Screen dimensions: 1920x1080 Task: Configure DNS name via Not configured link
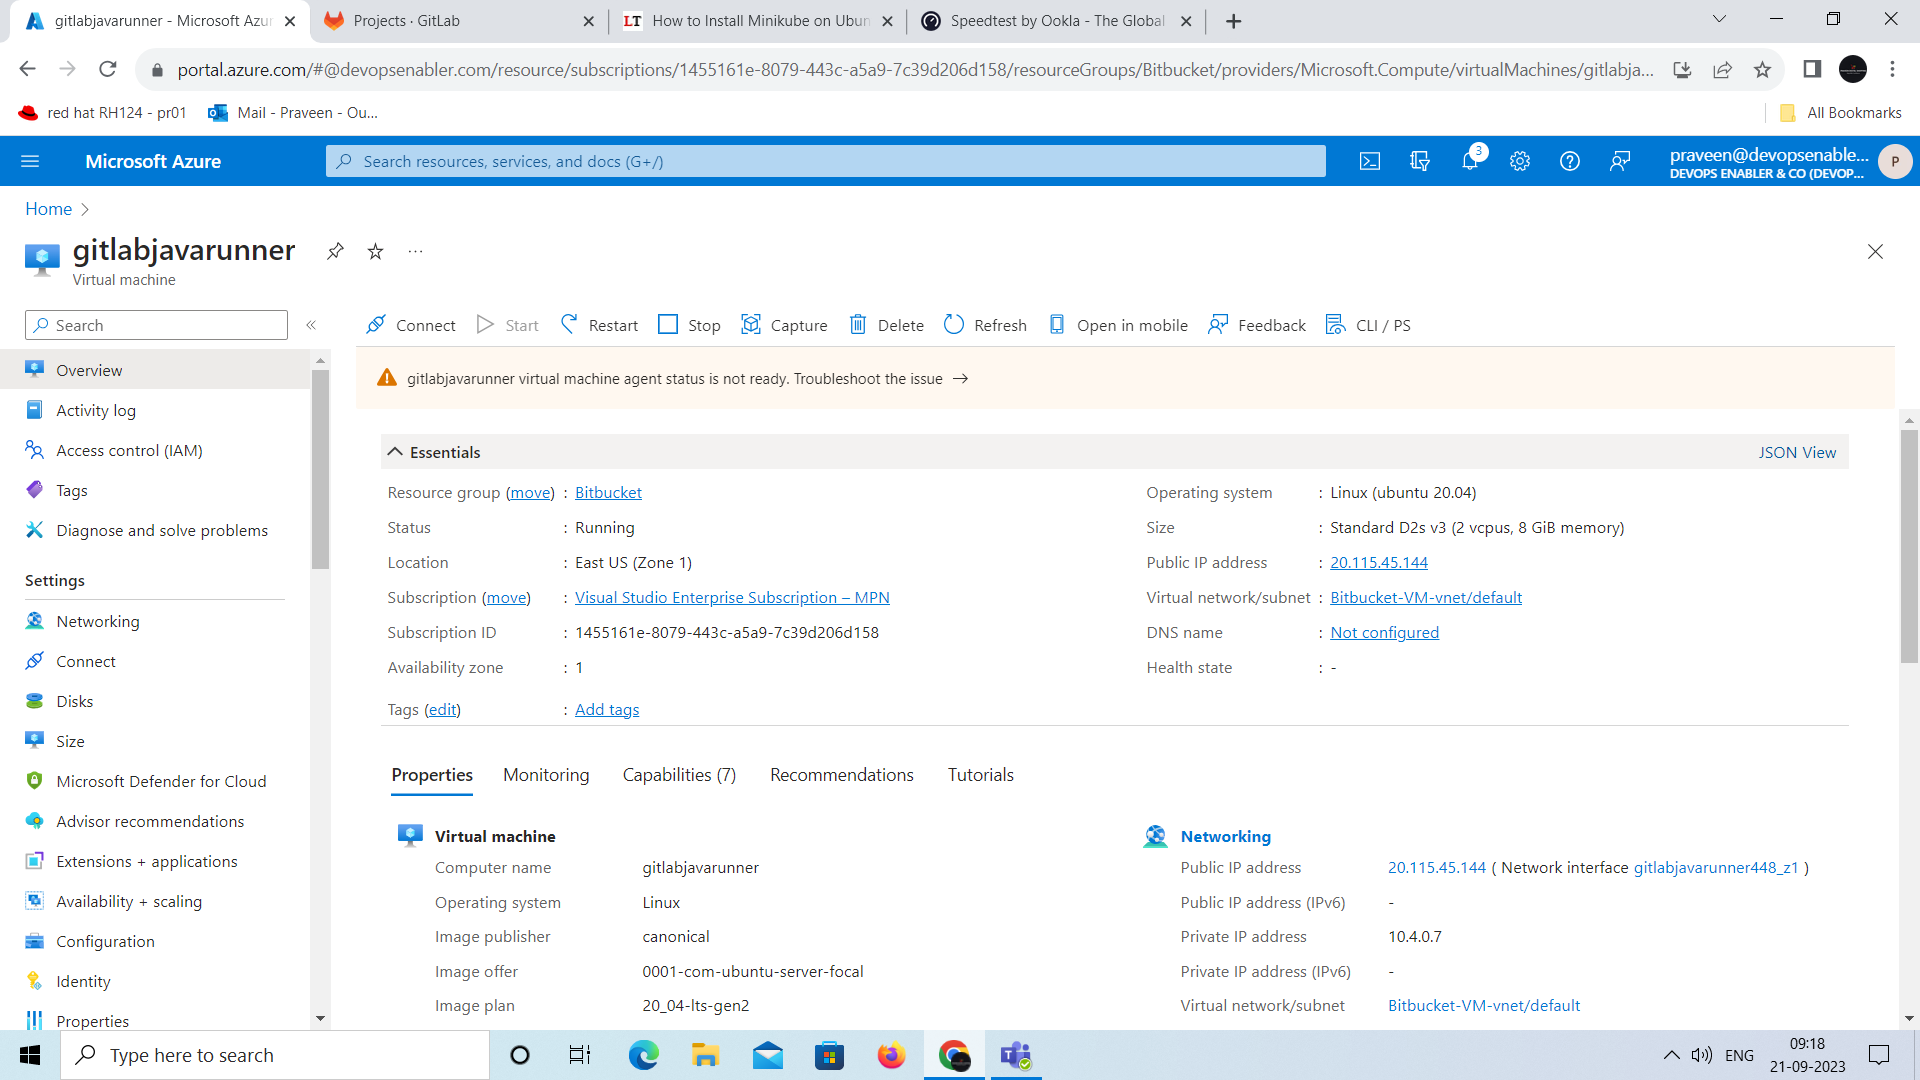[1384, 632]
